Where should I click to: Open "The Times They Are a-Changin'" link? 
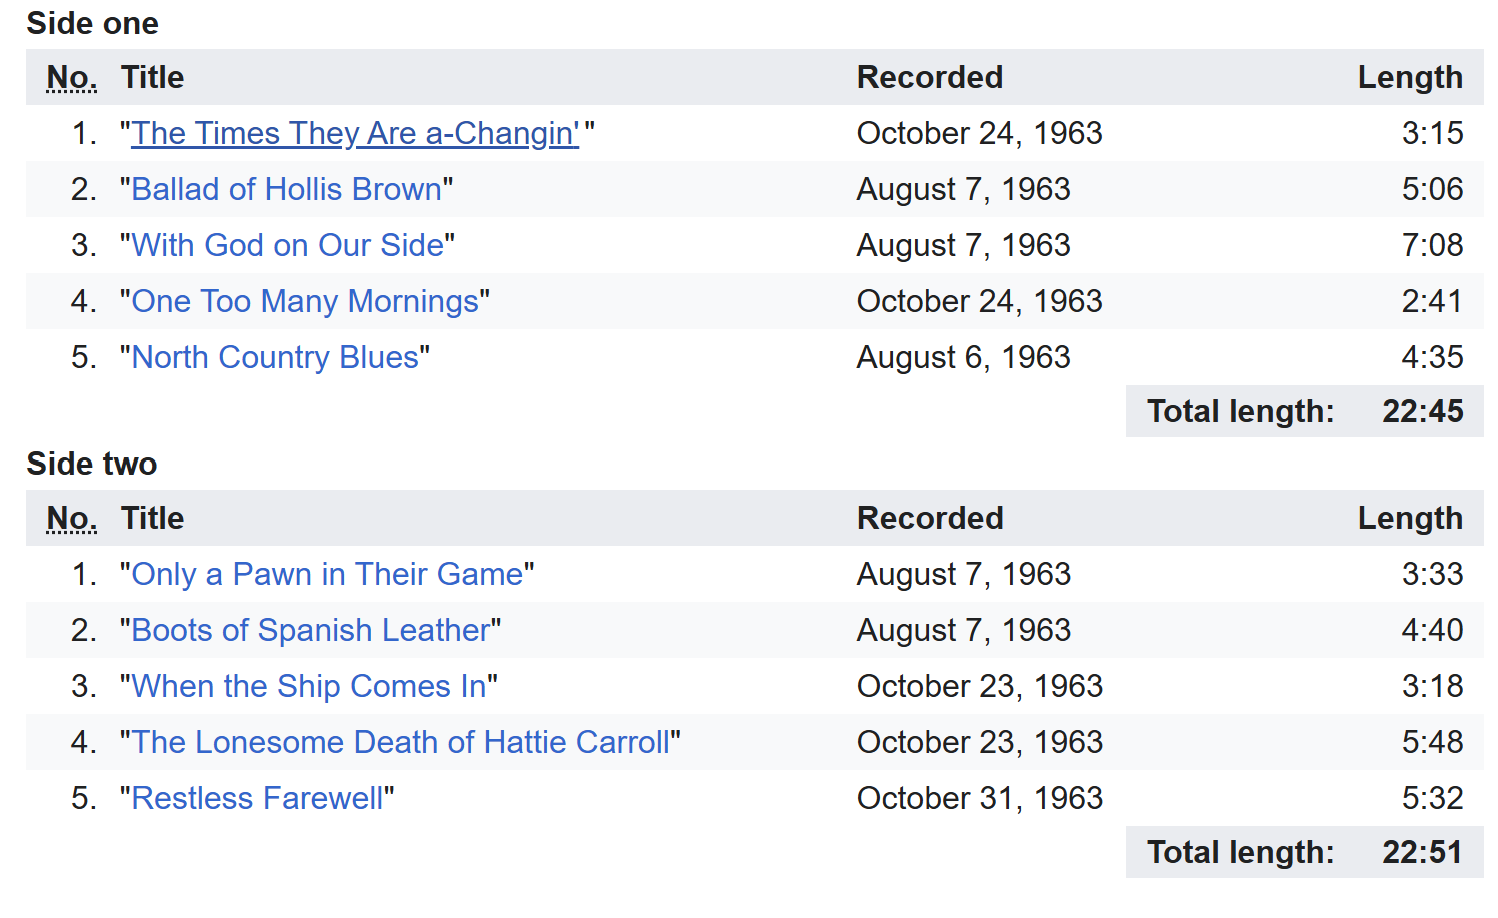[x=355, y=133]
